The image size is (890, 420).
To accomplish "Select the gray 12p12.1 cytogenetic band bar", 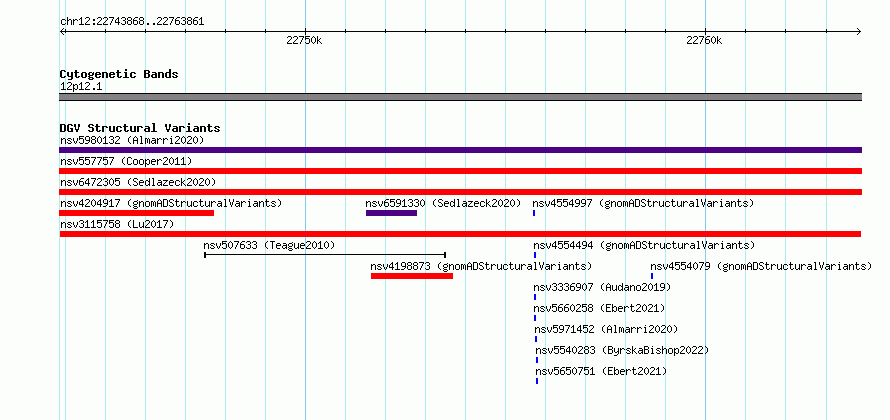I will point(460,97).
